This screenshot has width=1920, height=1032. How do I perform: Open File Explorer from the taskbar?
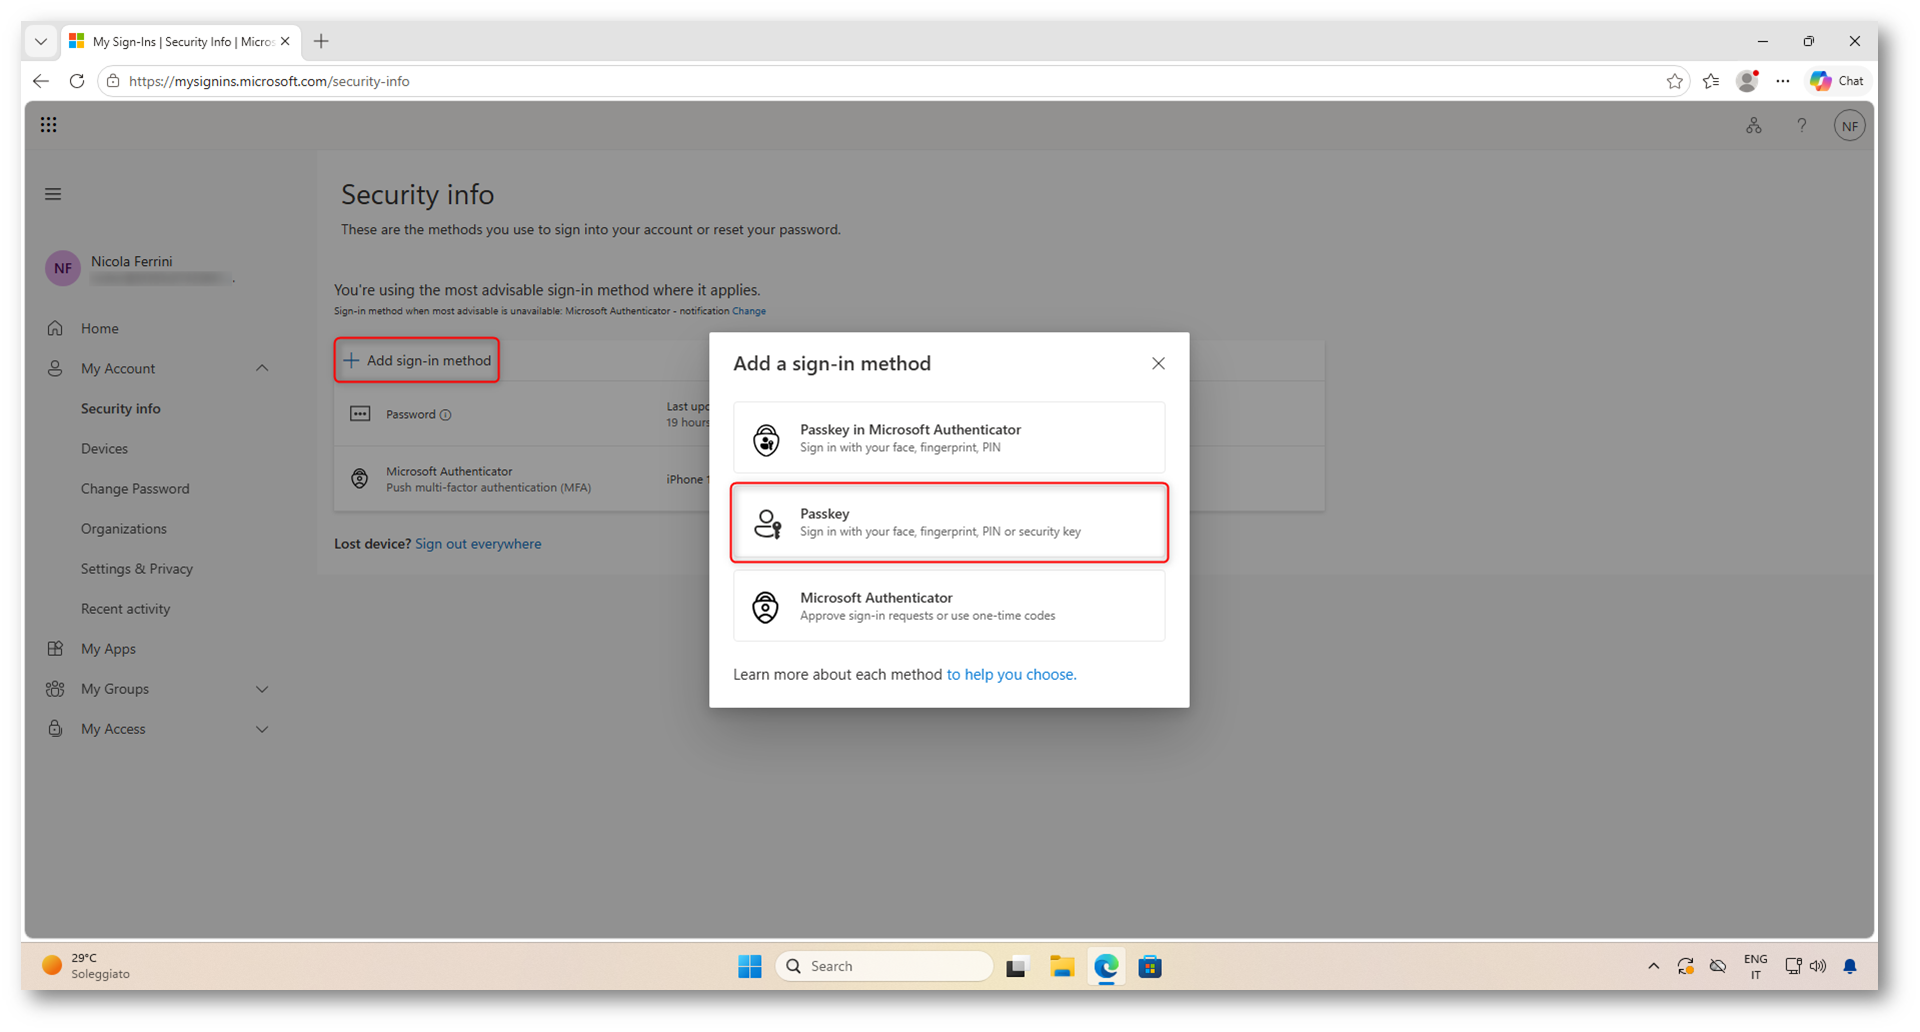pyautogui.click(x=1062, y=966)
